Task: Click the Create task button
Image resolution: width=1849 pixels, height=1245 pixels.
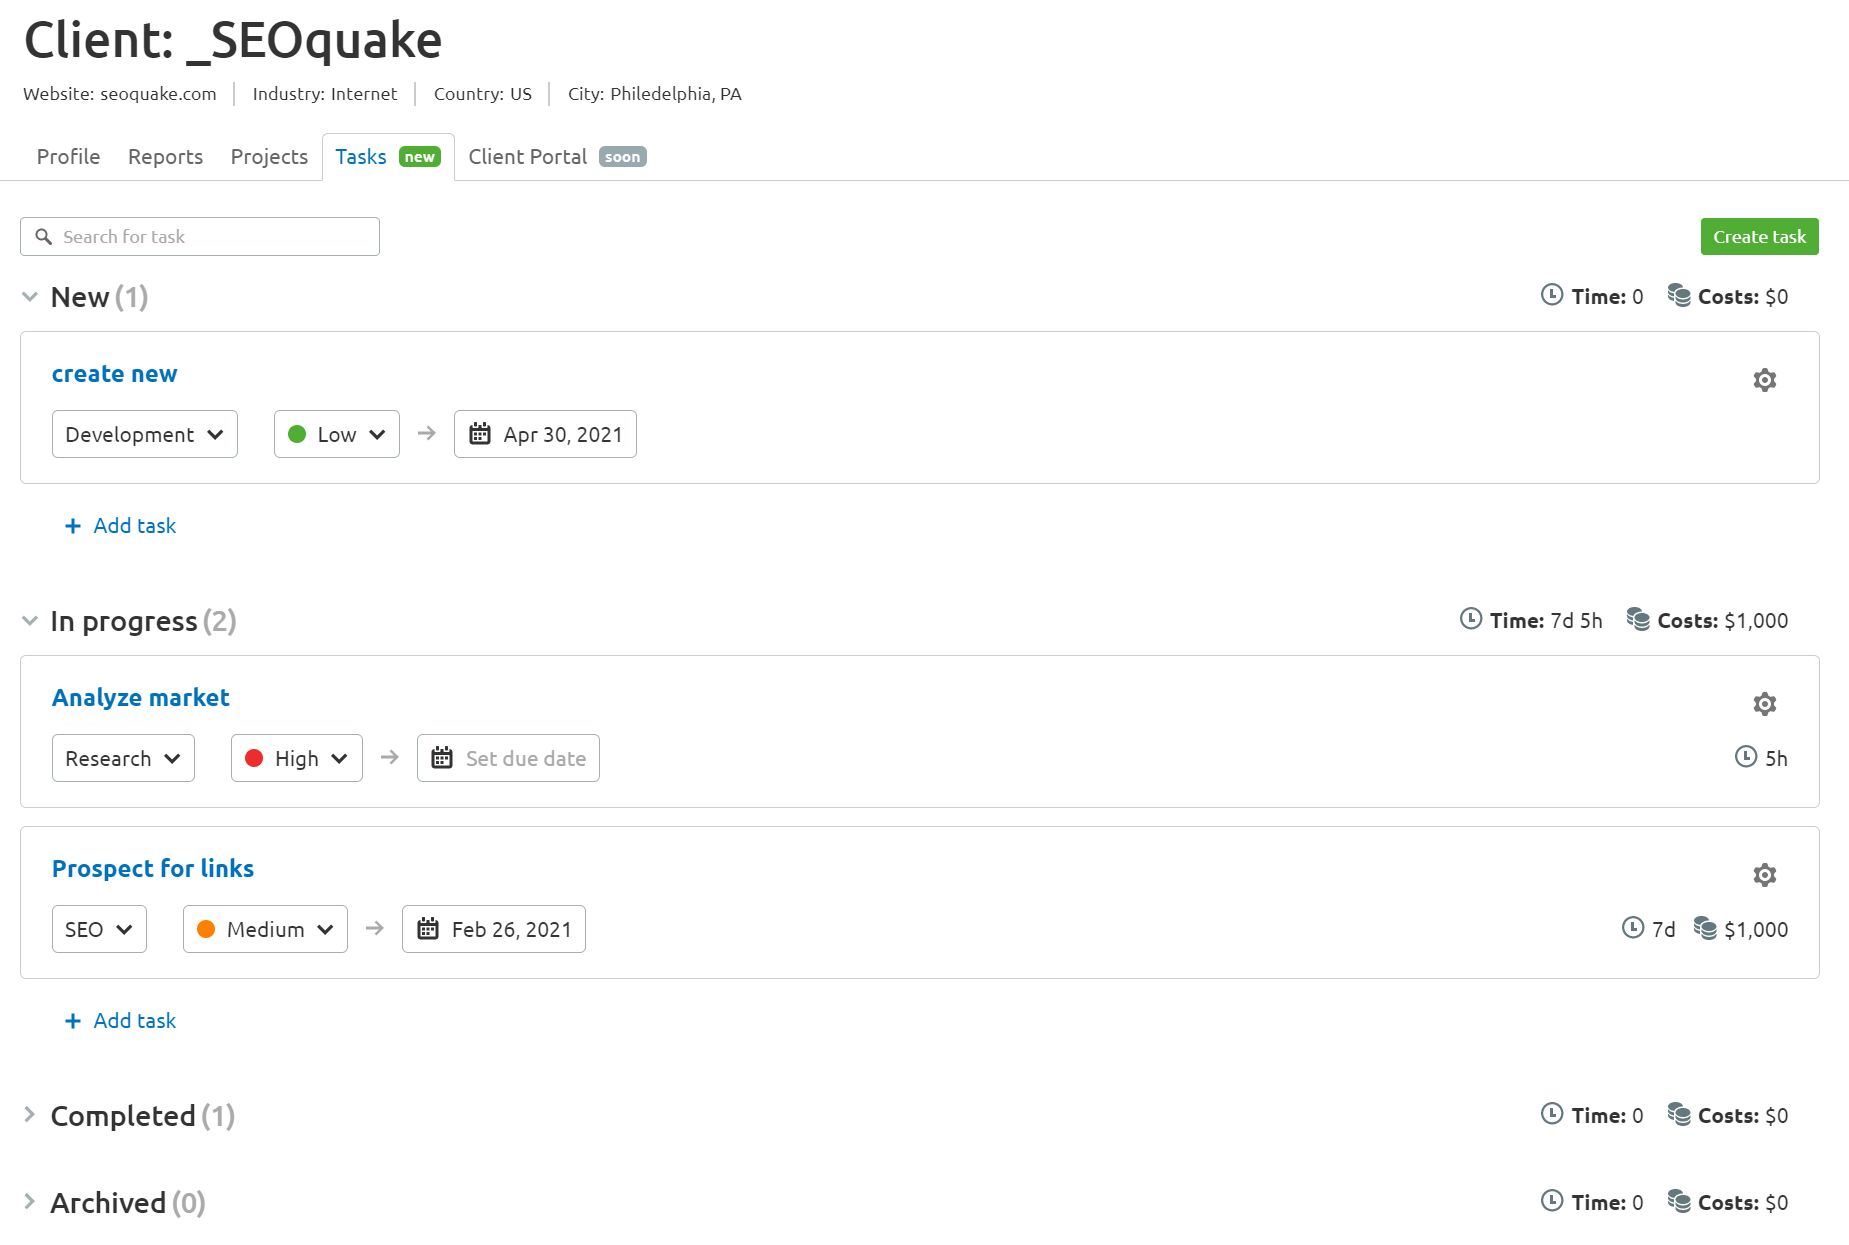Action: [1759, 236]
